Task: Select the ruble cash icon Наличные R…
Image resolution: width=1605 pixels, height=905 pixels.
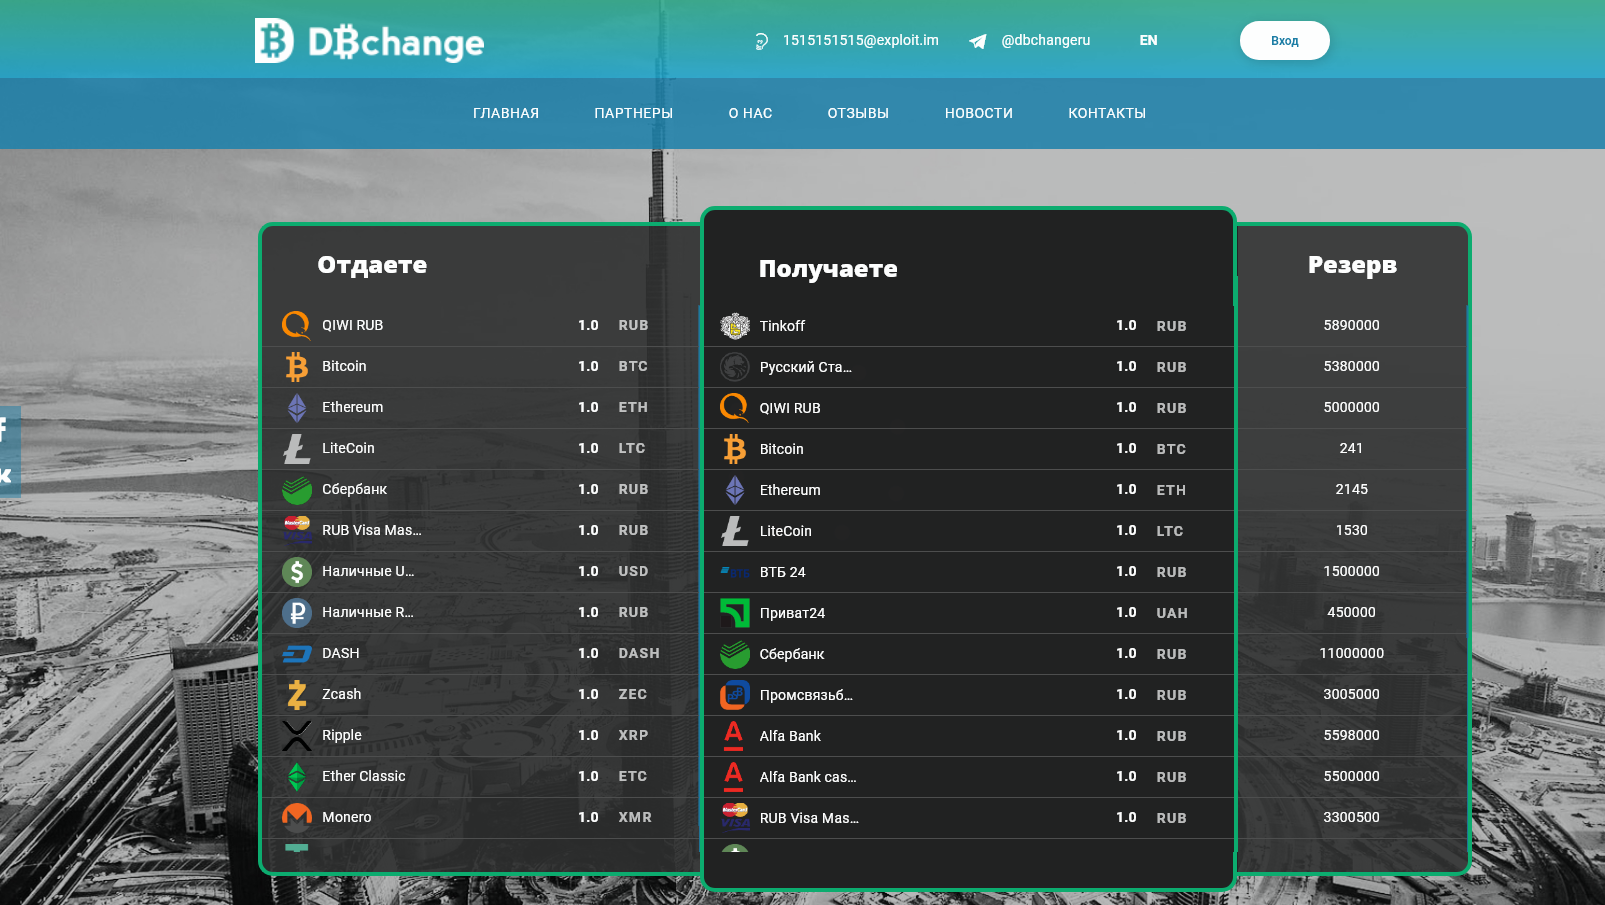Action: pyautogui.click(x=297, y=612)
